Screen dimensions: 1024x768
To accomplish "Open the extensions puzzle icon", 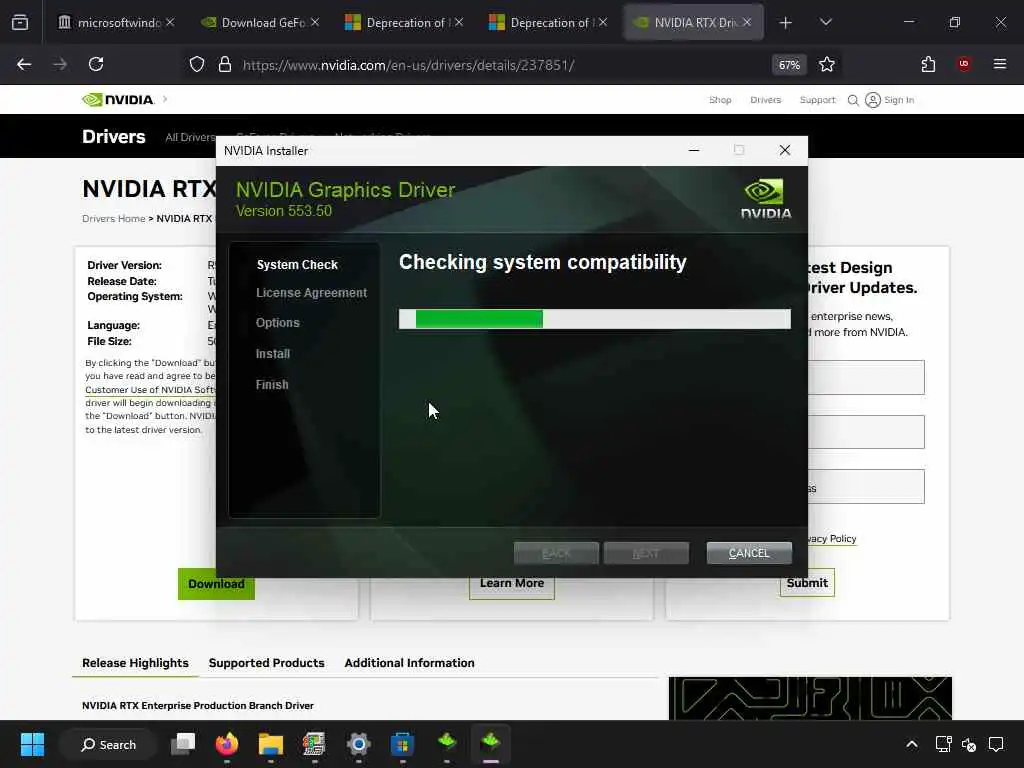I will tap(928, 64).
